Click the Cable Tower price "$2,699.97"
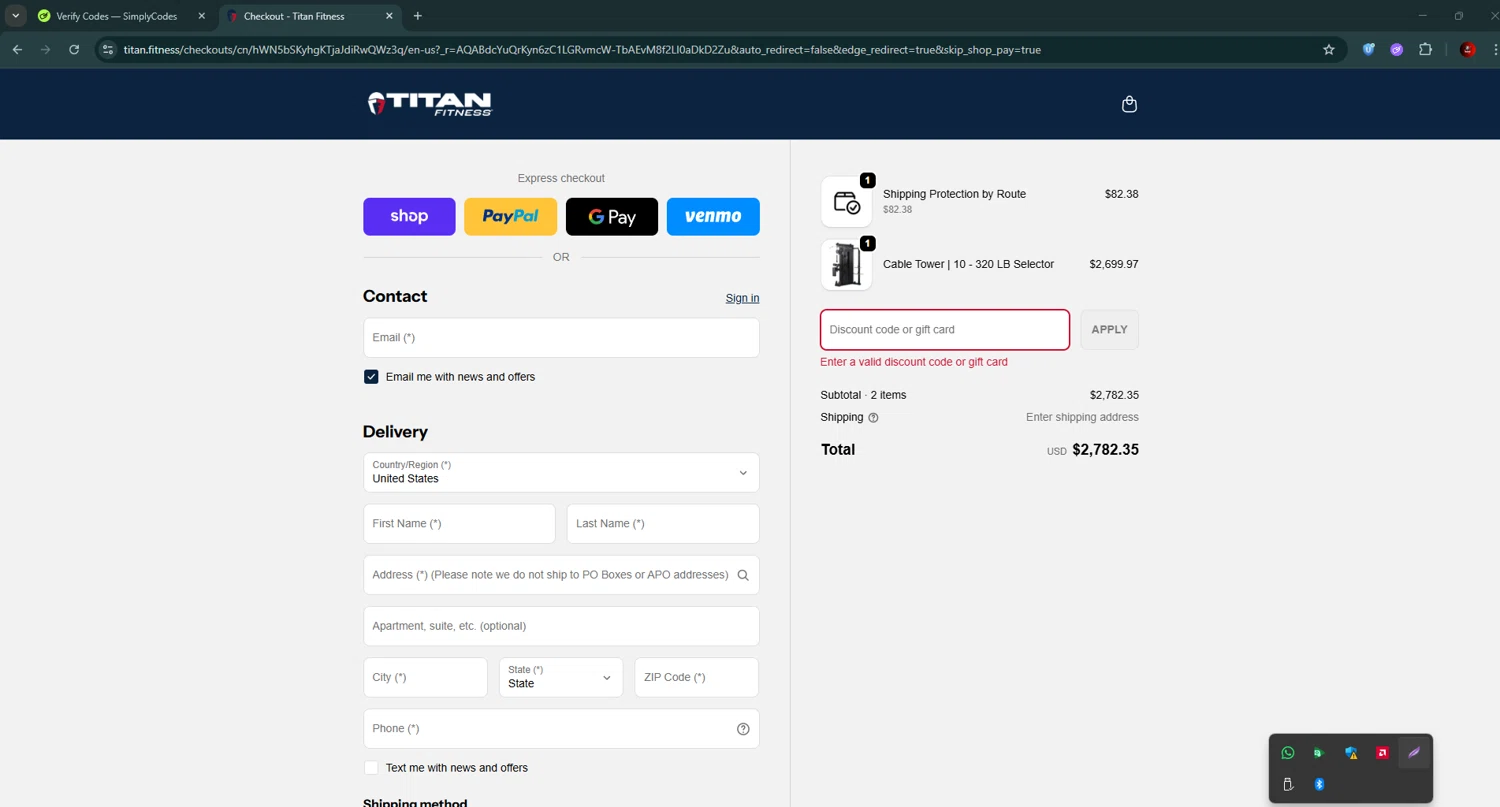 coord(1114,265)
